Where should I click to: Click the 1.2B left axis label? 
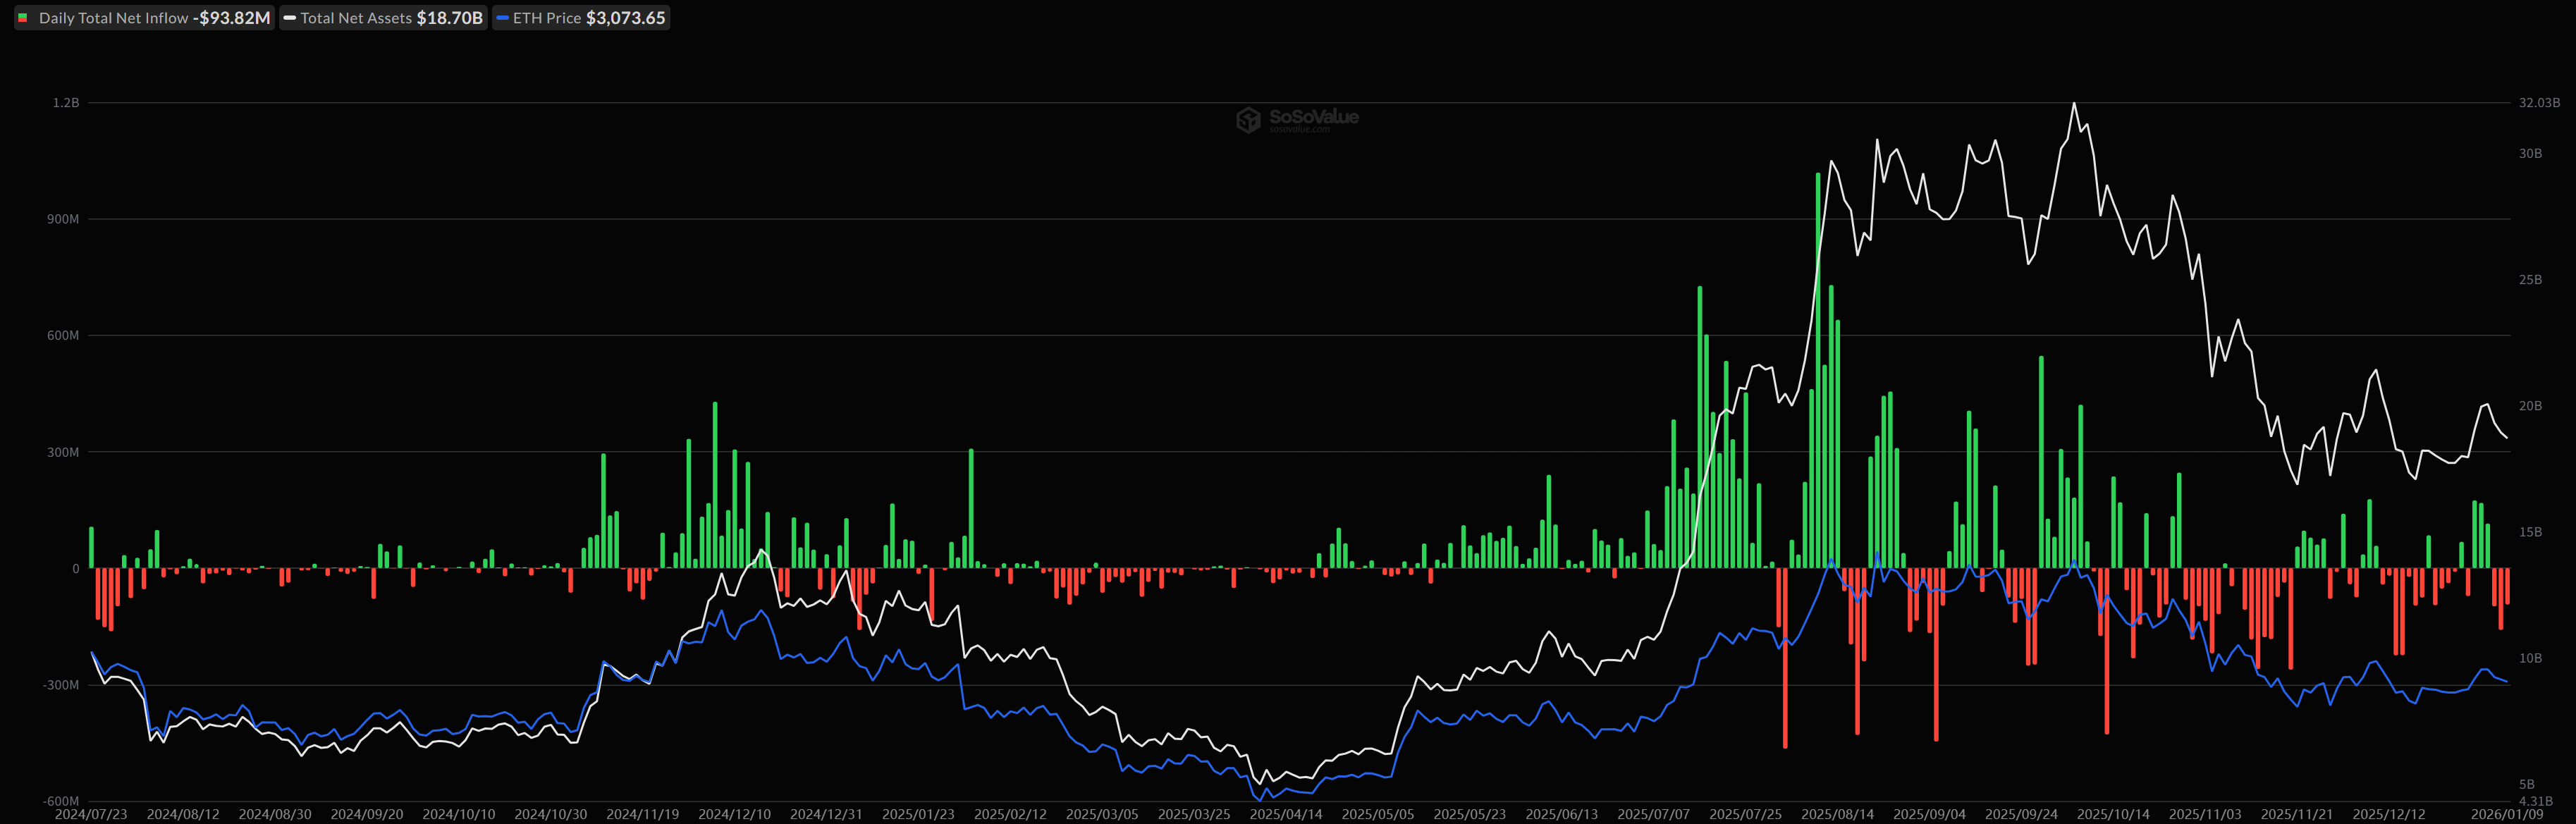(66, 103)
